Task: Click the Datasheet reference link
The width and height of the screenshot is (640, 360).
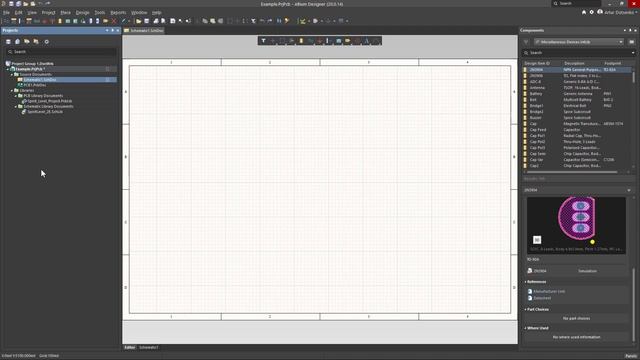Action: click(x=542, y=298)
